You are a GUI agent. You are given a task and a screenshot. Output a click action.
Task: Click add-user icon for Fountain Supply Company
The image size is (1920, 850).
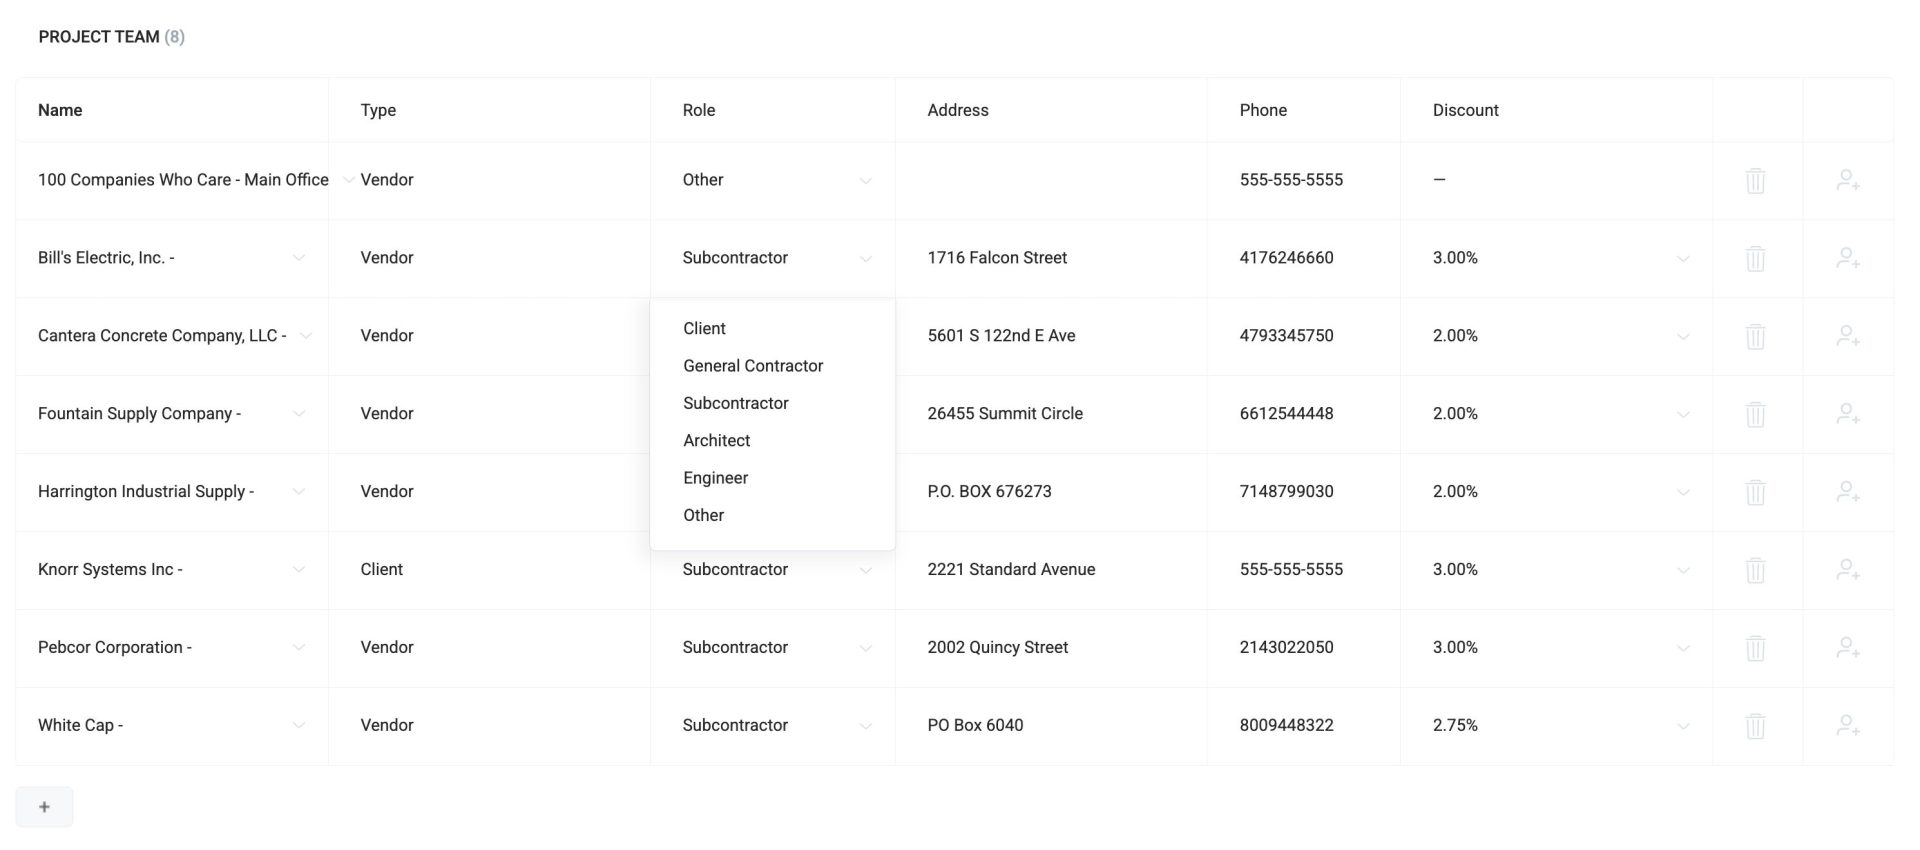pyautogui.click(x=1848, y=414)
